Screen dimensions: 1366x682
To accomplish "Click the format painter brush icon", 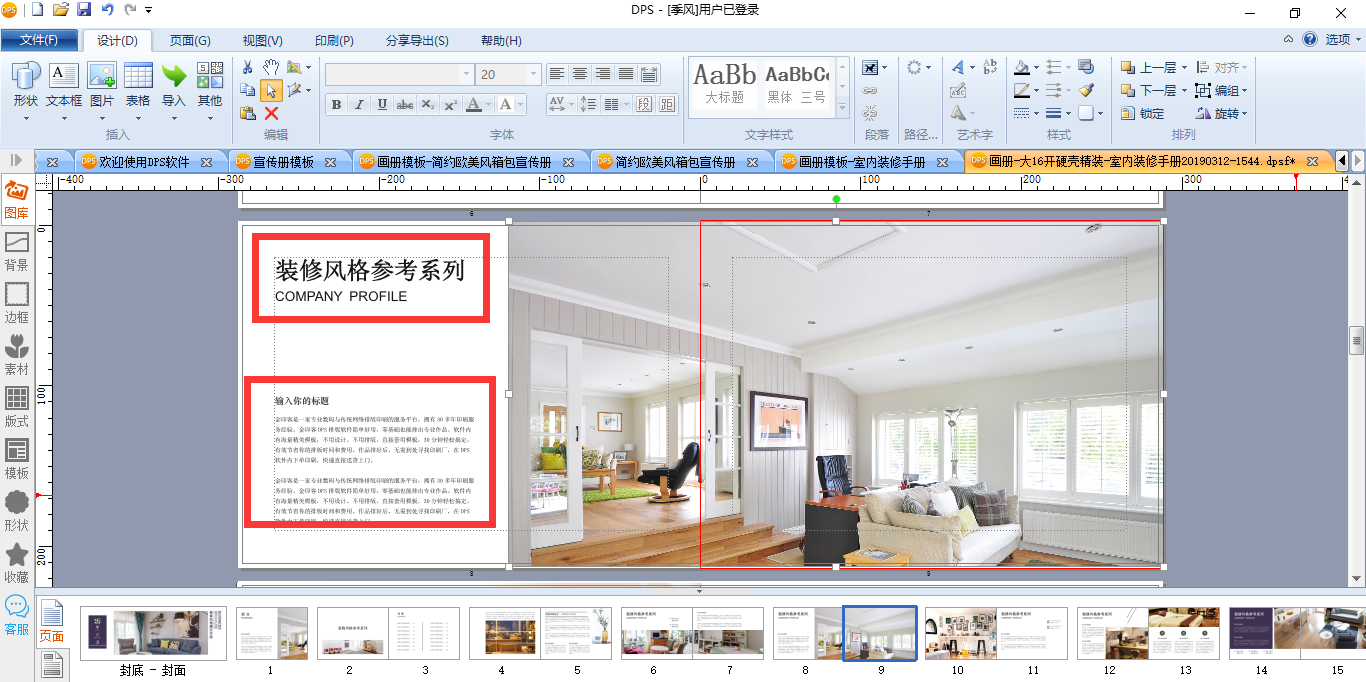I will 1086,90.
